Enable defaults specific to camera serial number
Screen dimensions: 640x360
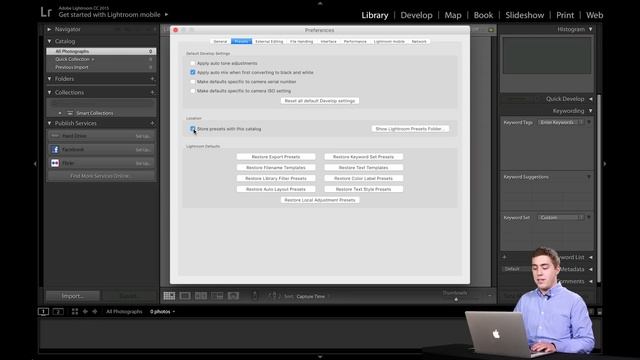193,82
